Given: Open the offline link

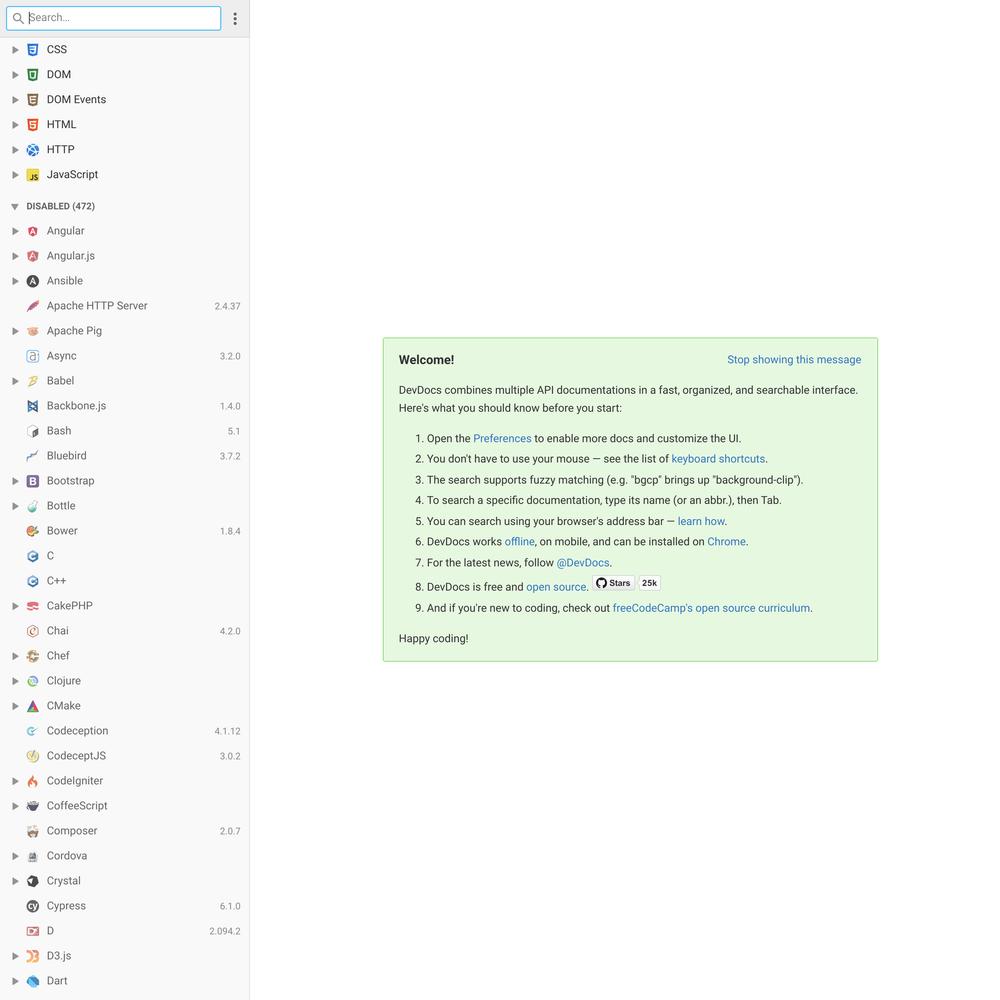Looking at the screenshot, I should pyautogui.click(x=519, y=542).
